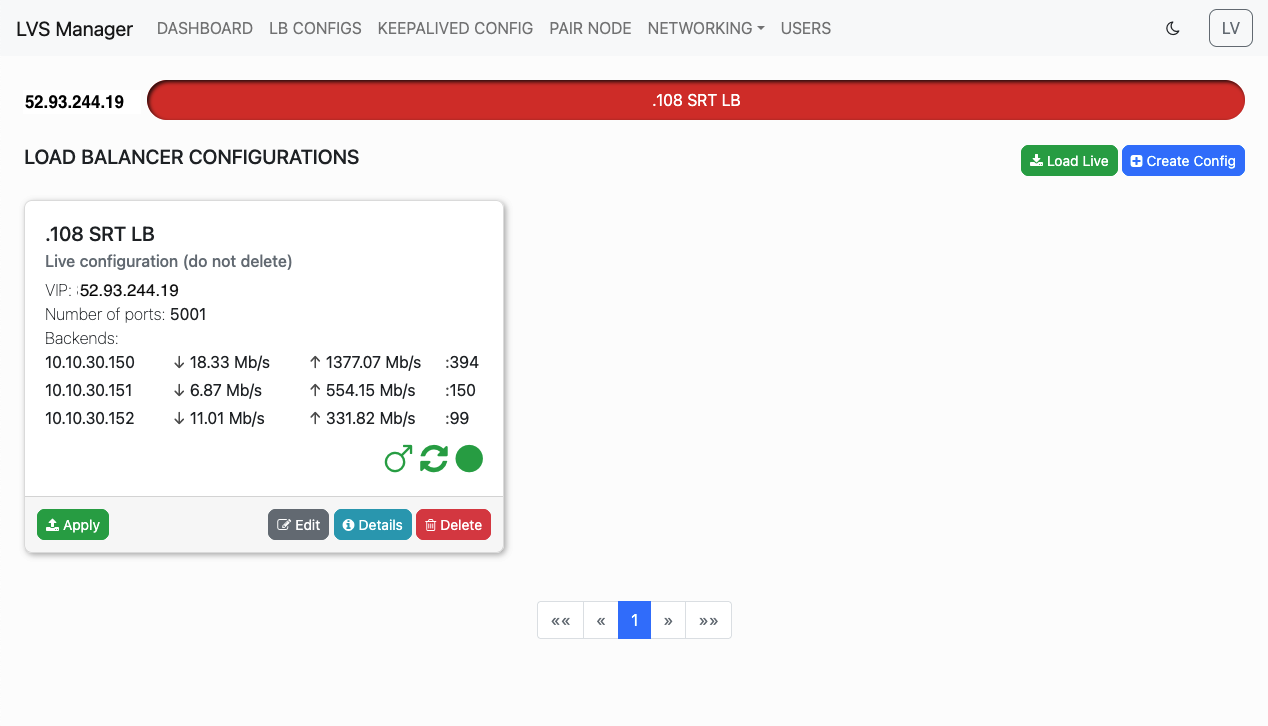This screenshot has height=726, width=1268.
Task: Click the :150 connection count
Action: tap(460, 390)
